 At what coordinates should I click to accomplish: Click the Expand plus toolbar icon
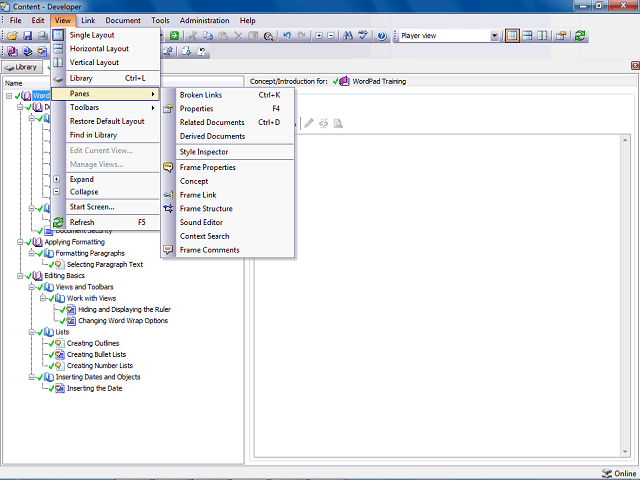coord(319,36)
